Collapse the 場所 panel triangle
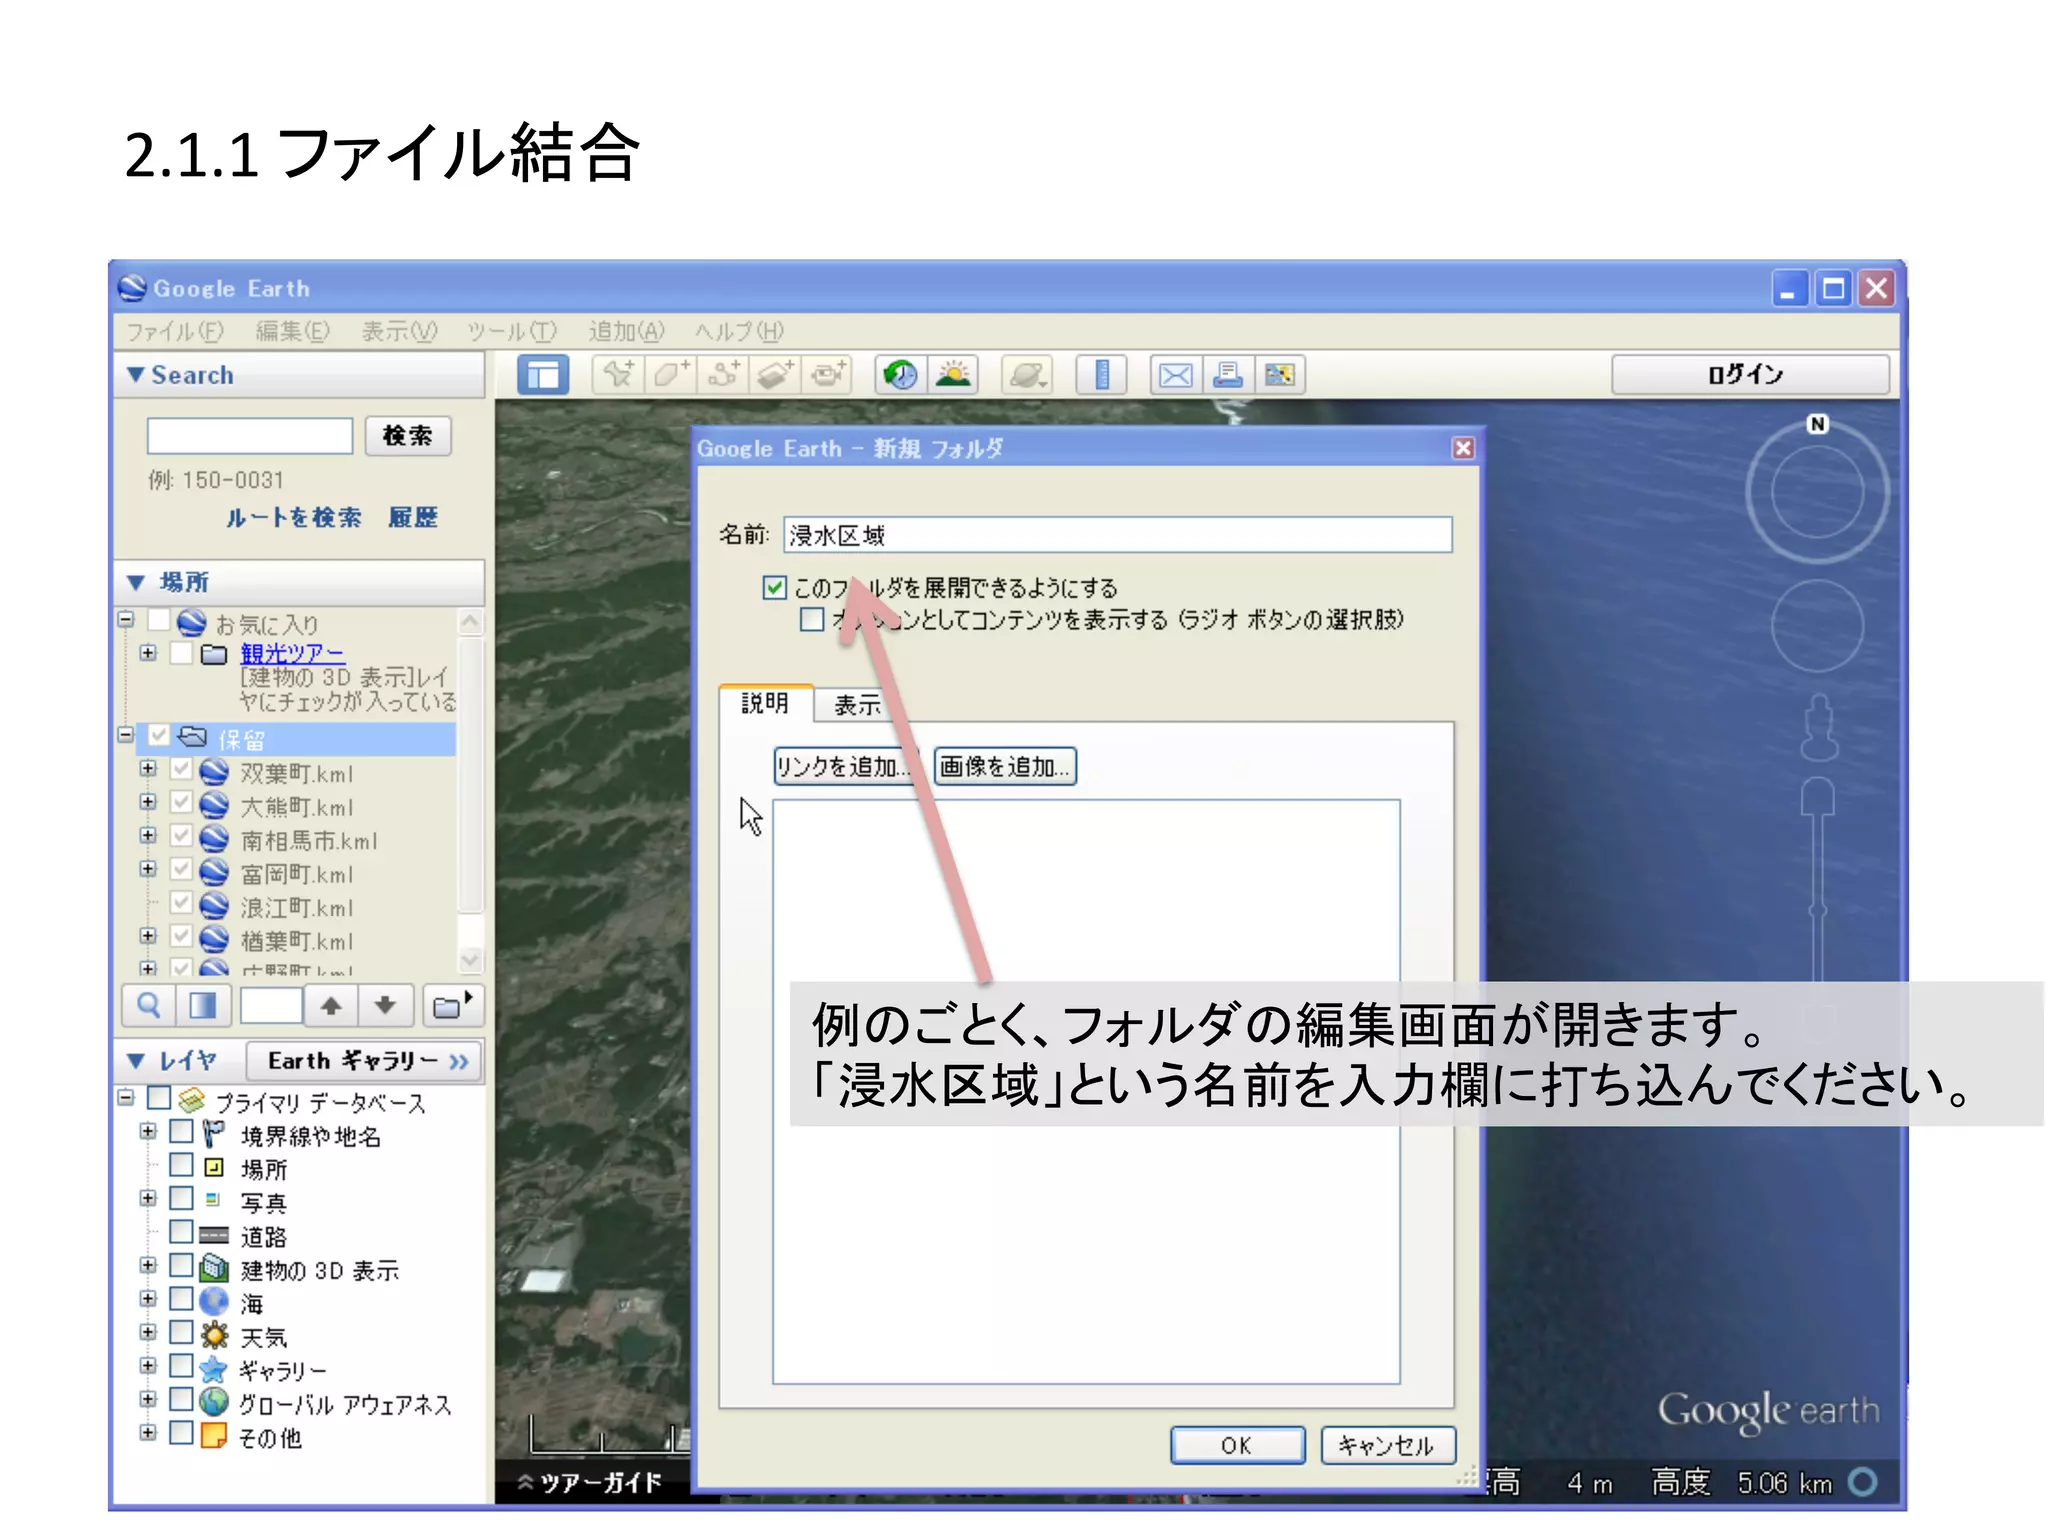This screenshot has width=2048, height=1536. (x=136, y=582)
